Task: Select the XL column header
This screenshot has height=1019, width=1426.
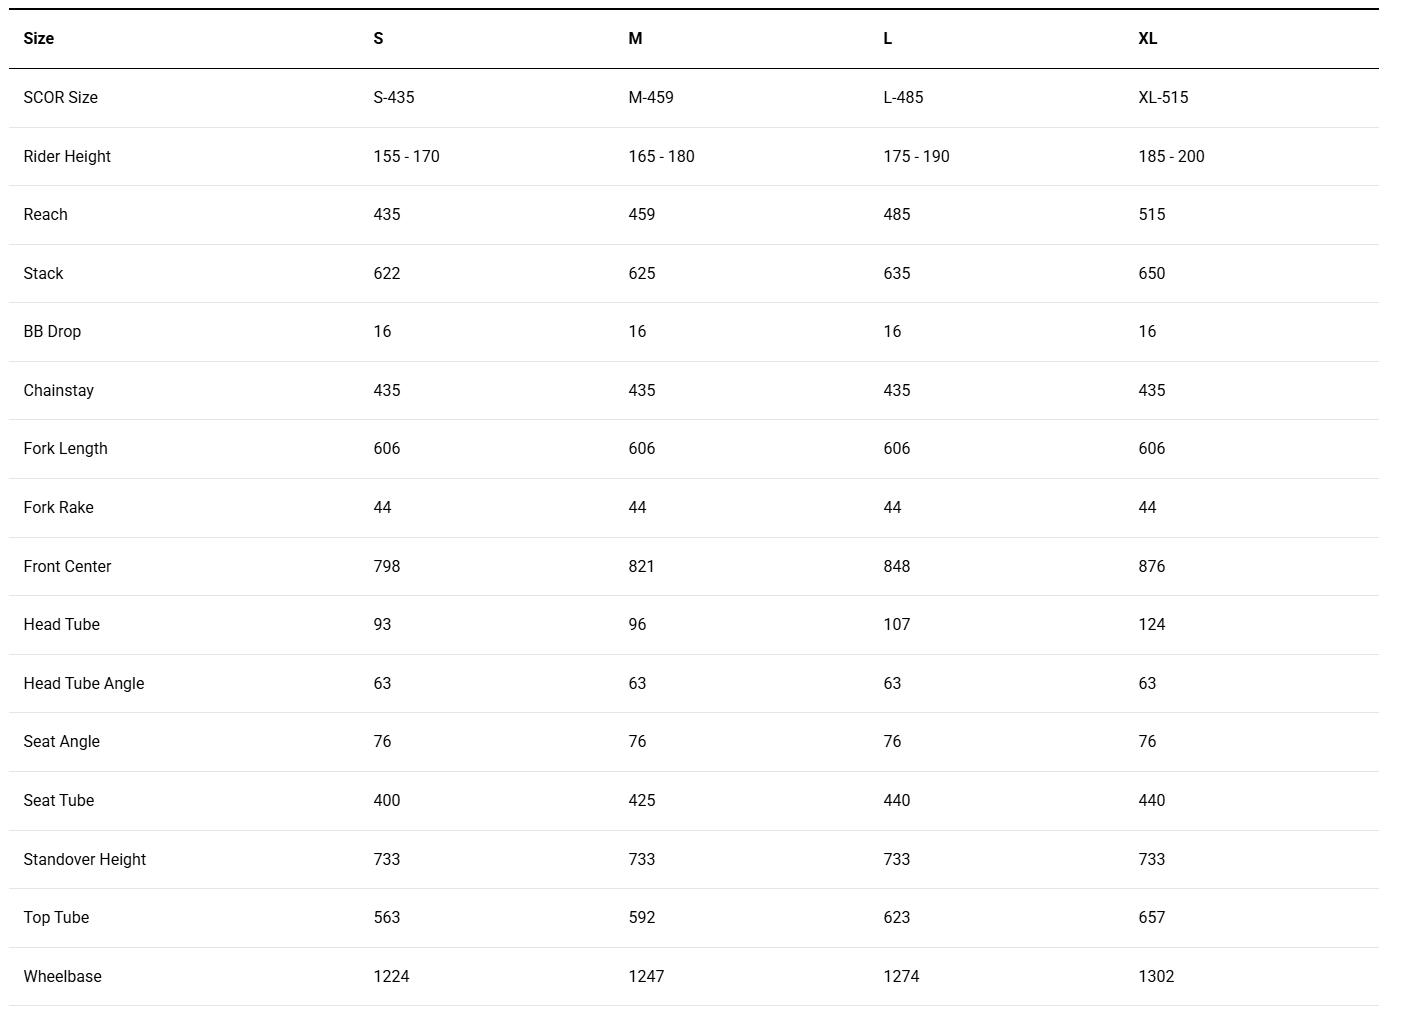Action: click(x=1147, y=39)
